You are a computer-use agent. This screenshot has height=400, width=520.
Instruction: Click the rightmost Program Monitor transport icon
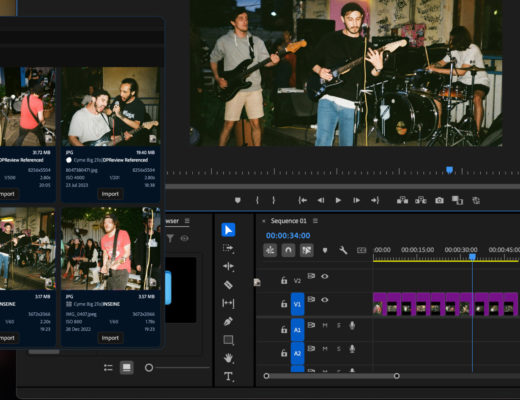coord(476,200)
